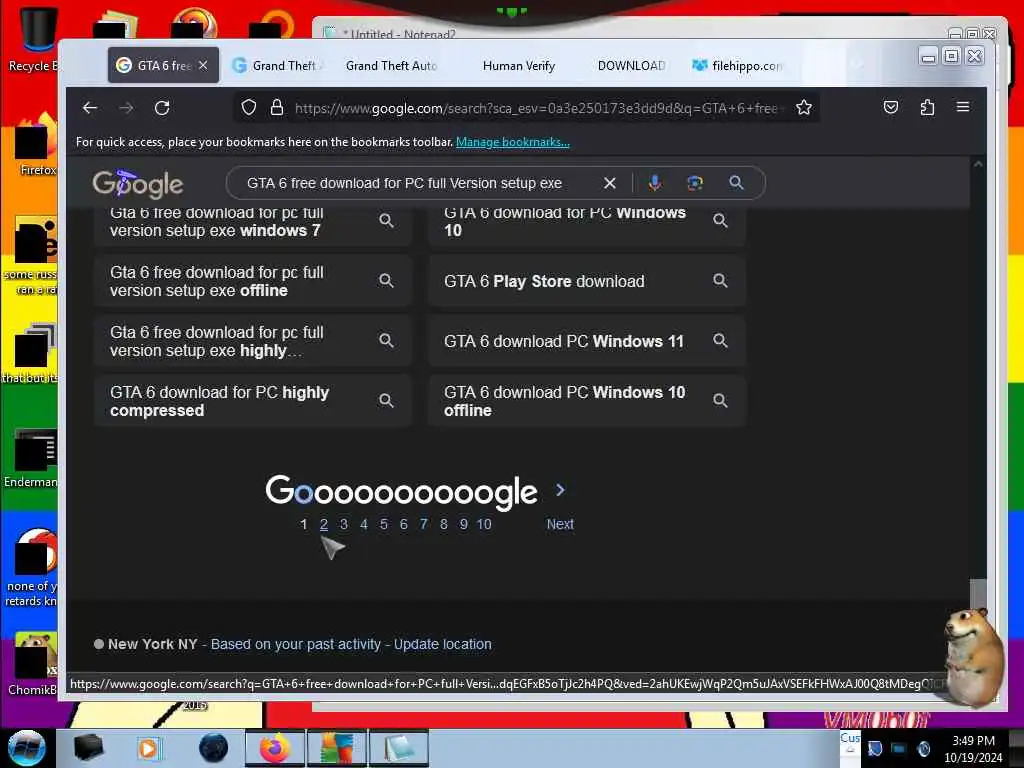Viewport: 1024px width, 768px height.
Task: Switch to the first 'Grand Theft' tab
Action: (x=278, y=65)
